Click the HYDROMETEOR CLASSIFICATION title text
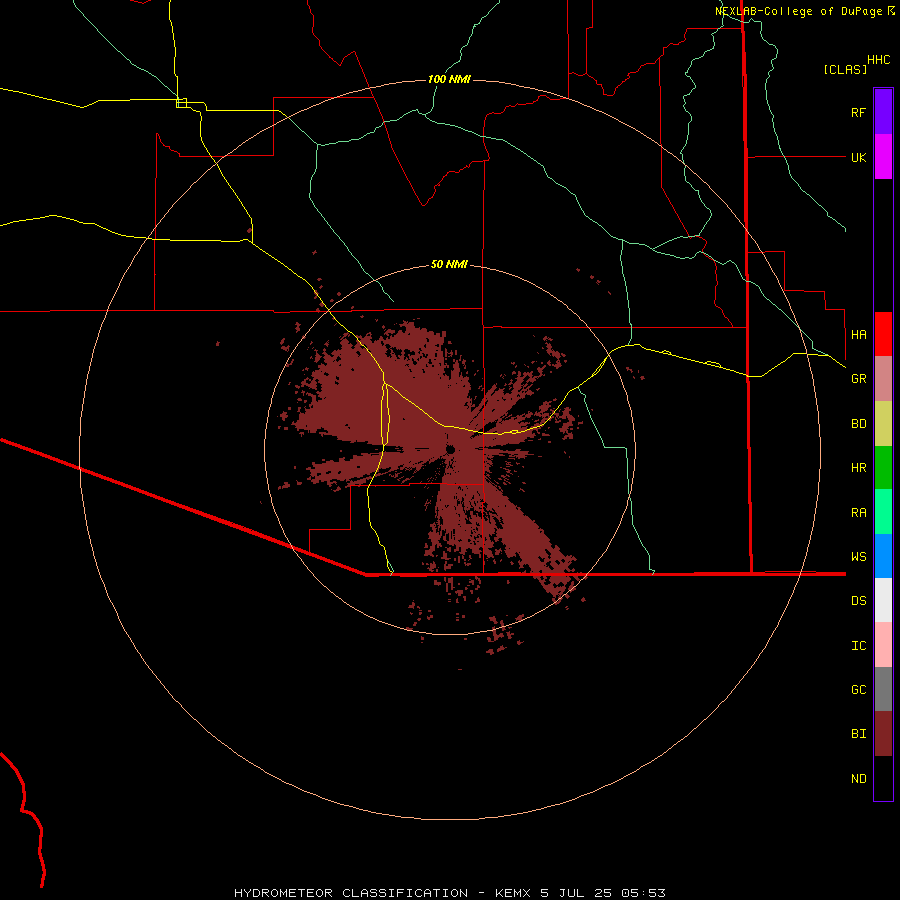The image size is (900, 900). click(351, 893)
